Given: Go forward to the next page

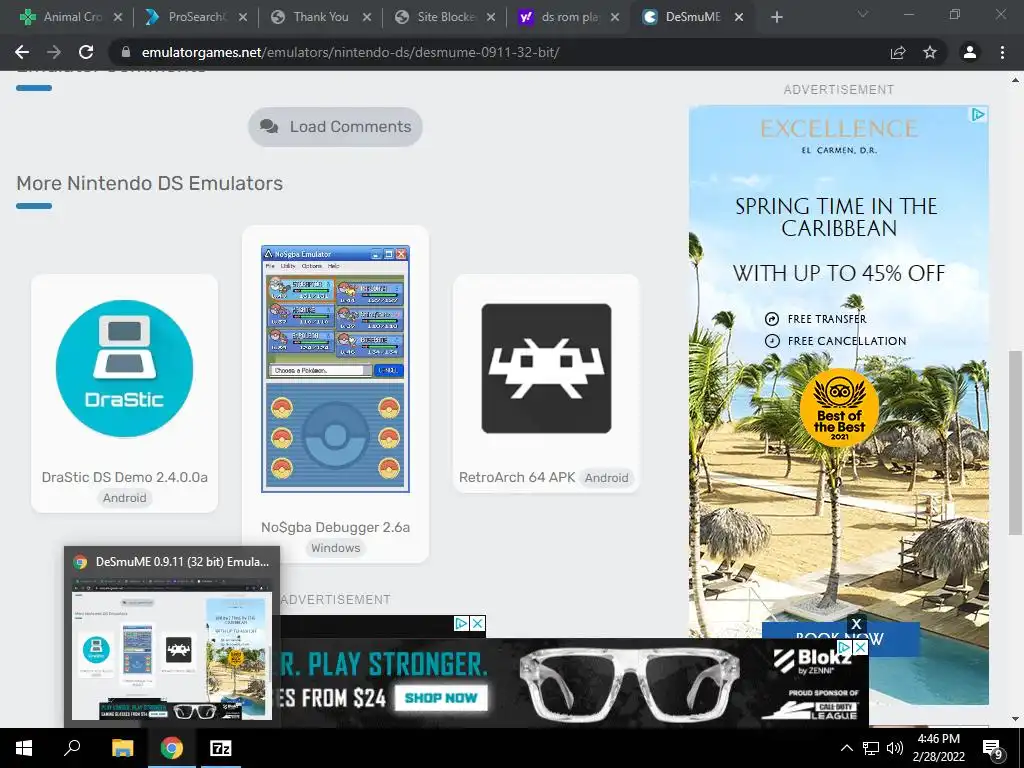Looking at the screenshot, I should [54, 52].
